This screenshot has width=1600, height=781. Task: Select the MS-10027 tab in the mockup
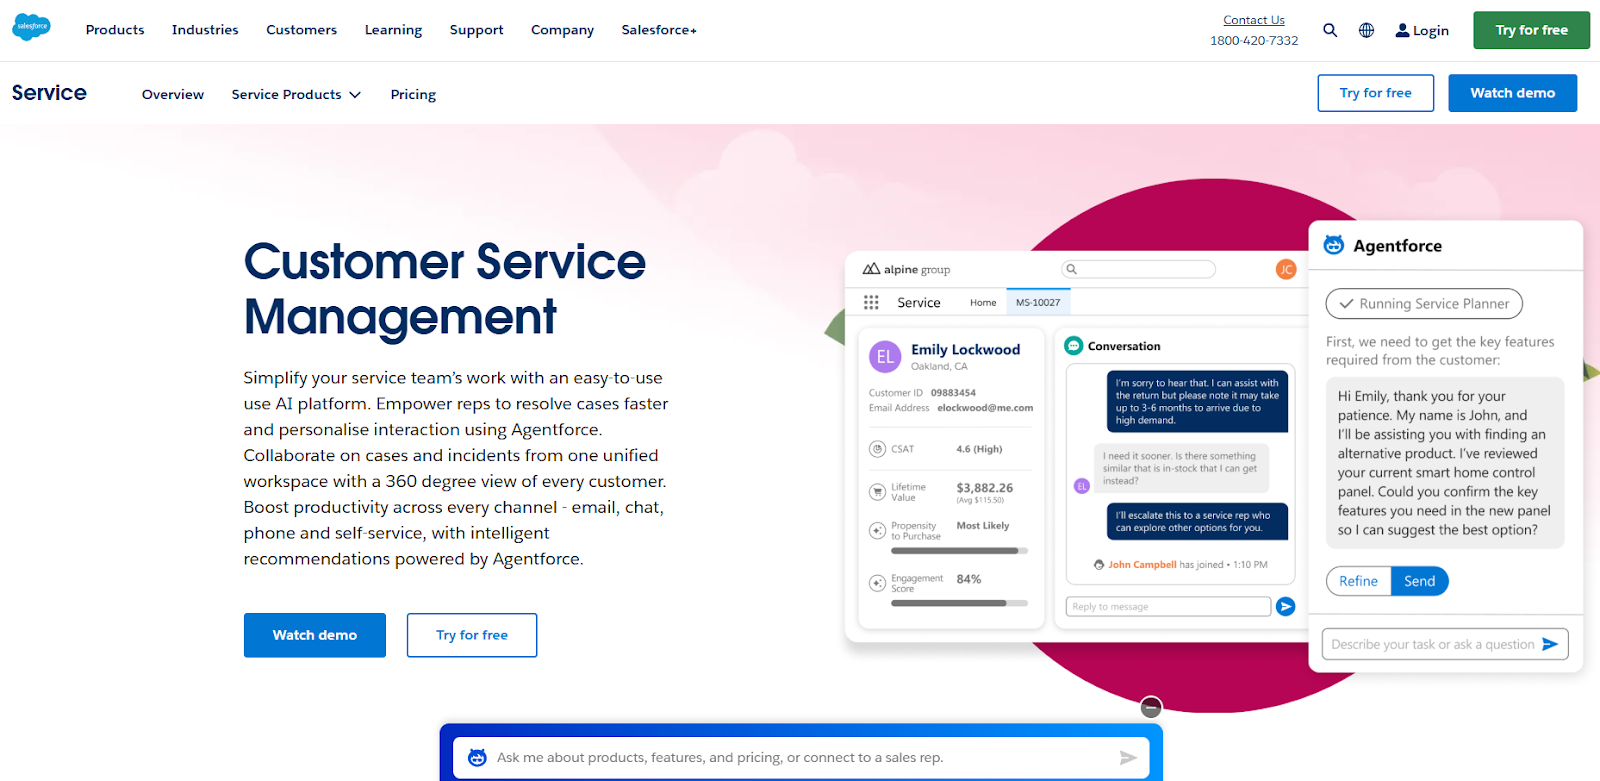1038,302
